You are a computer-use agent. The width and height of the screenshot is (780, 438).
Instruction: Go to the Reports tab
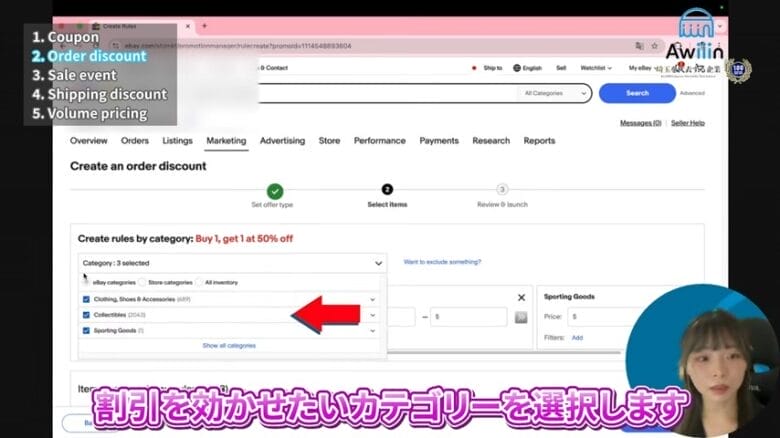pos(539,141)
